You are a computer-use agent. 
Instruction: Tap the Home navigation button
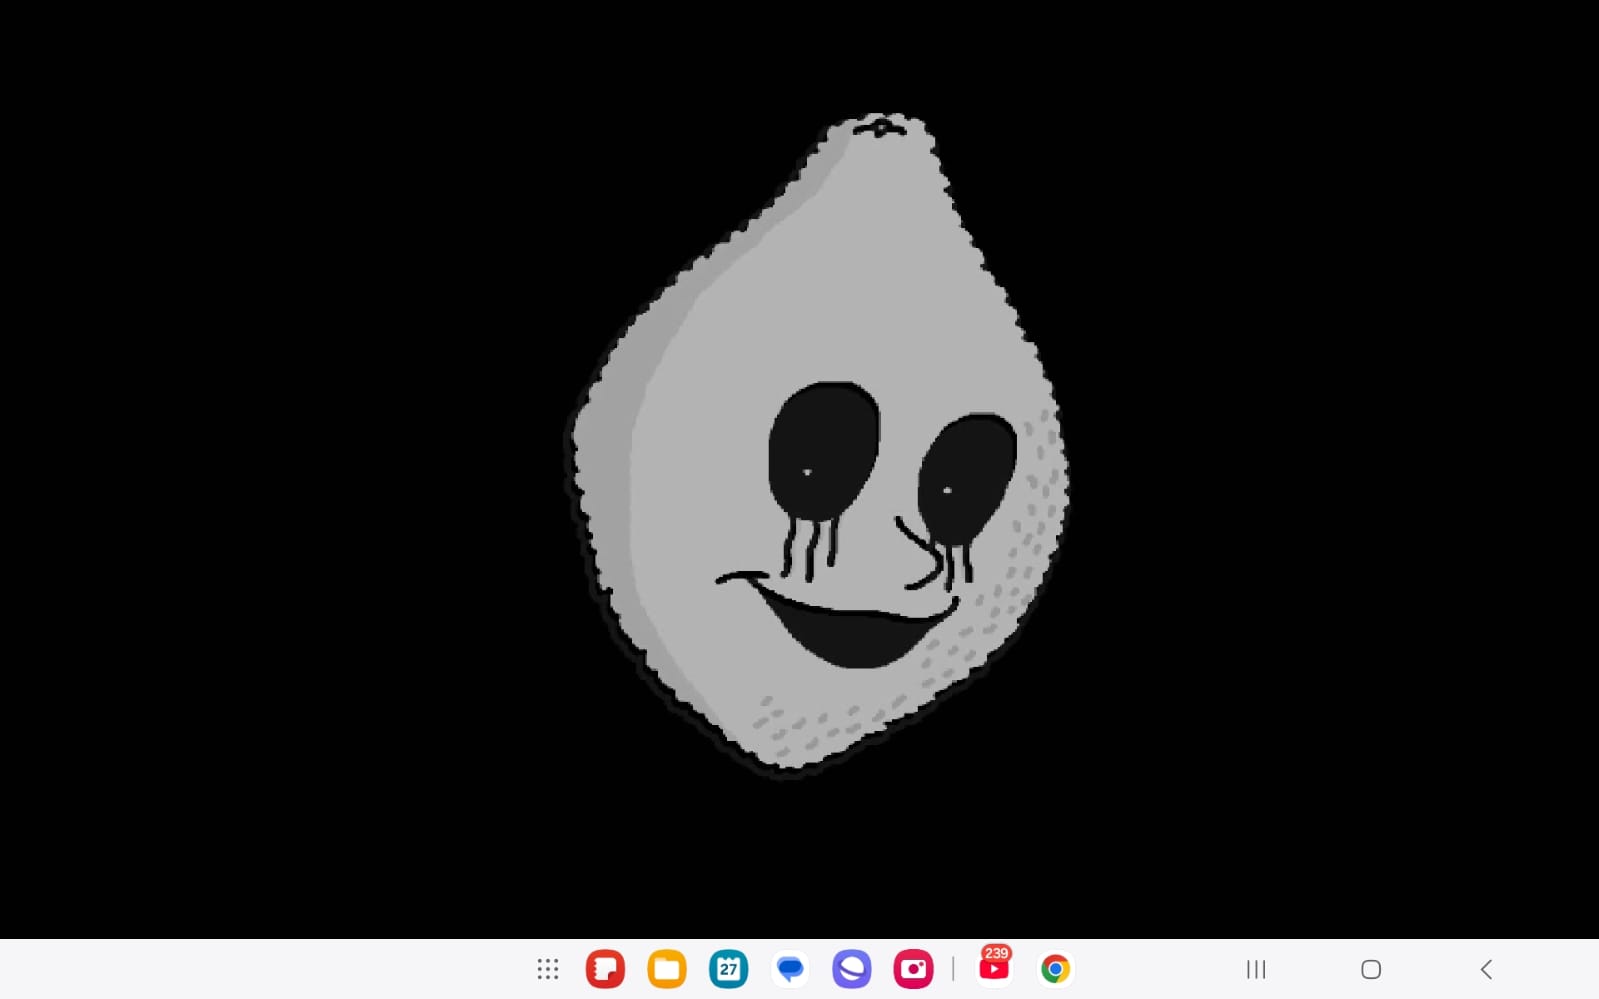point(1371,969)
